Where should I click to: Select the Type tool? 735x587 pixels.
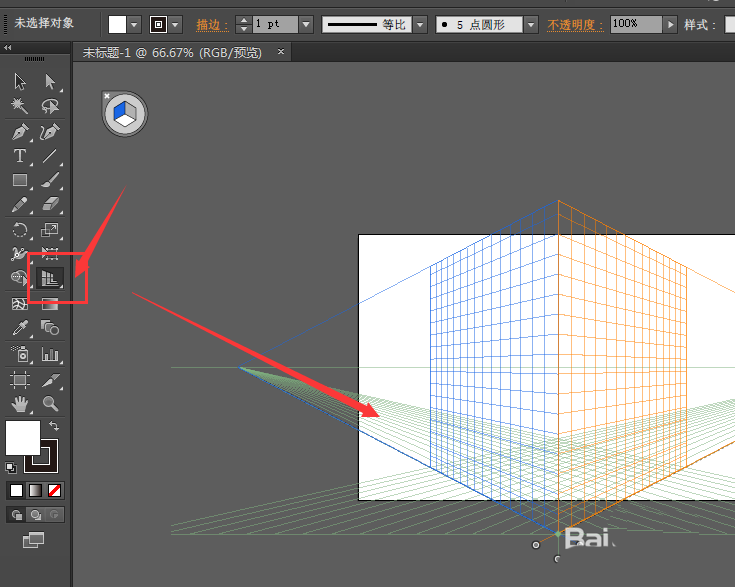(20, 156)
